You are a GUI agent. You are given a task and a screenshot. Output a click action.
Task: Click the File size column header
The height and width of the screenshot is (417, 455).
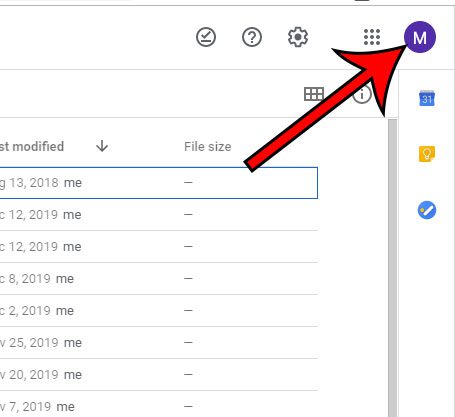click(208, 147)
